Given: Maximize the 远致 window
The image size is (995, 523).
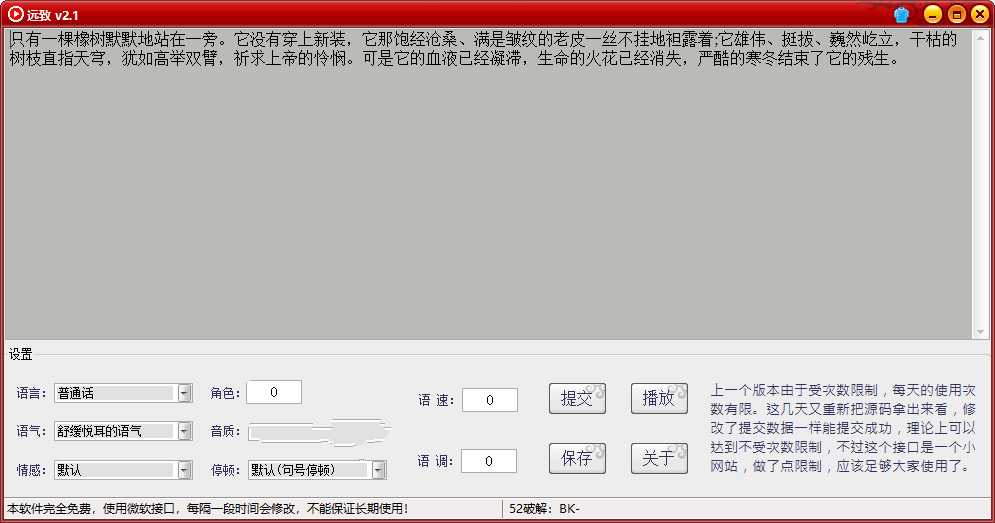Looking at the screenshot, I should click(956, 14).
